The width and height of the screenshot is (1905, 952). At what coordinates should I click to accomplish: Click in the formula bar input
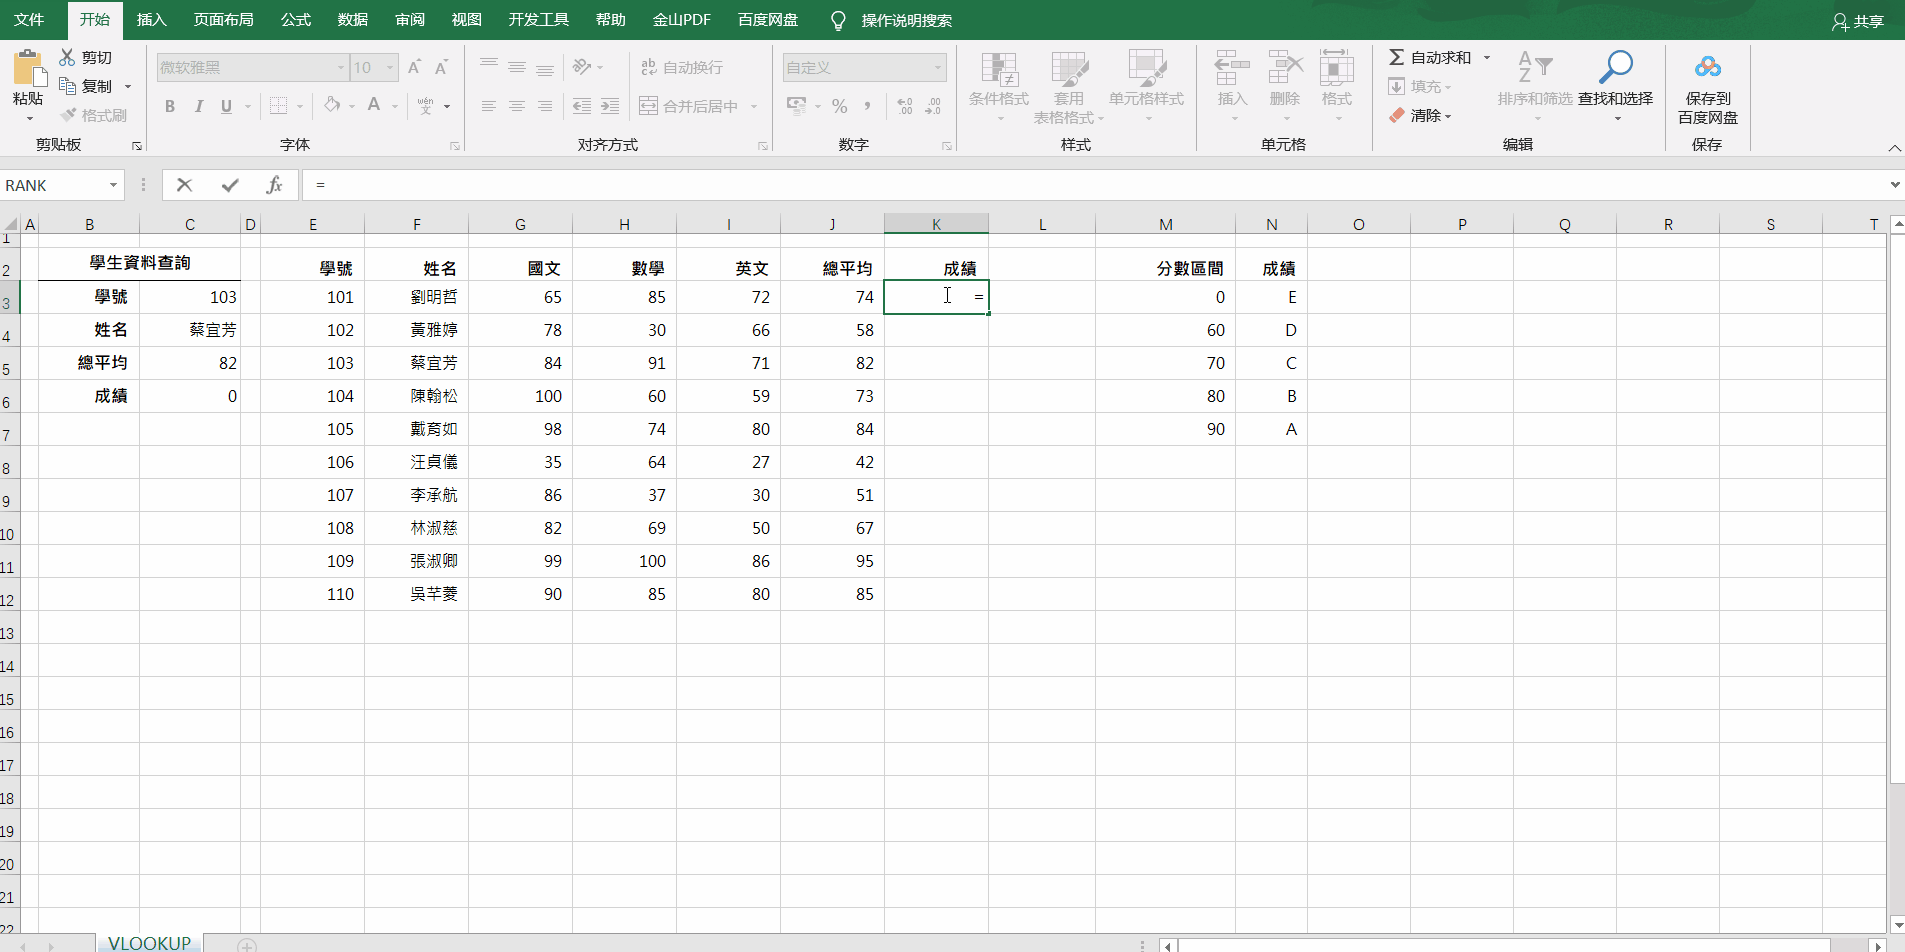(1094, 185)
